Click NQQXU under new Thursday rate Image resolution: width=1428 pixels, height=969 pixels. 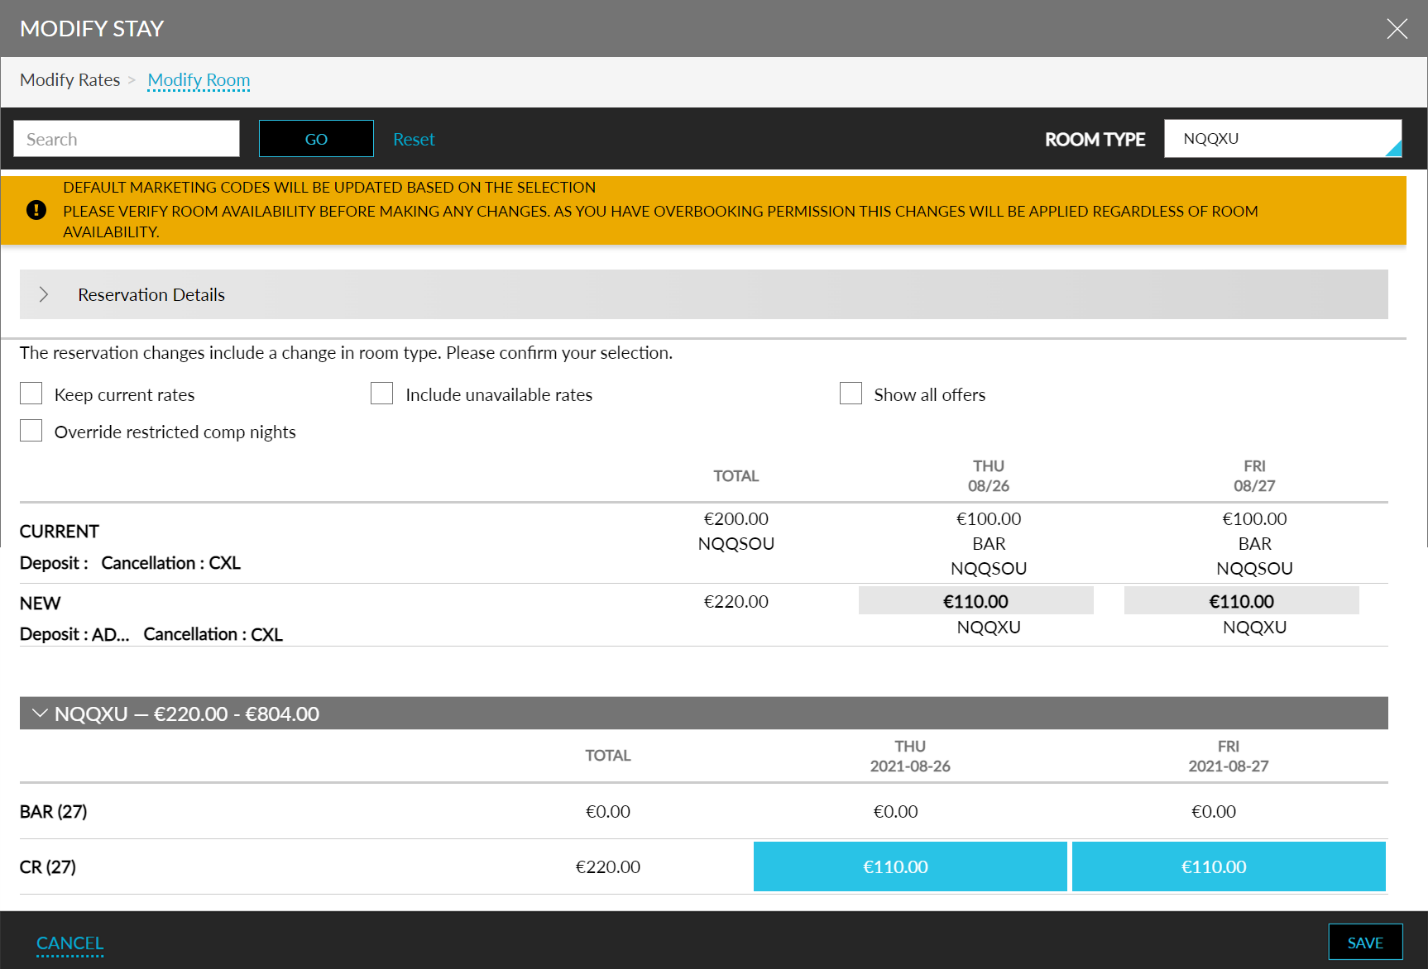click(989, 627)
